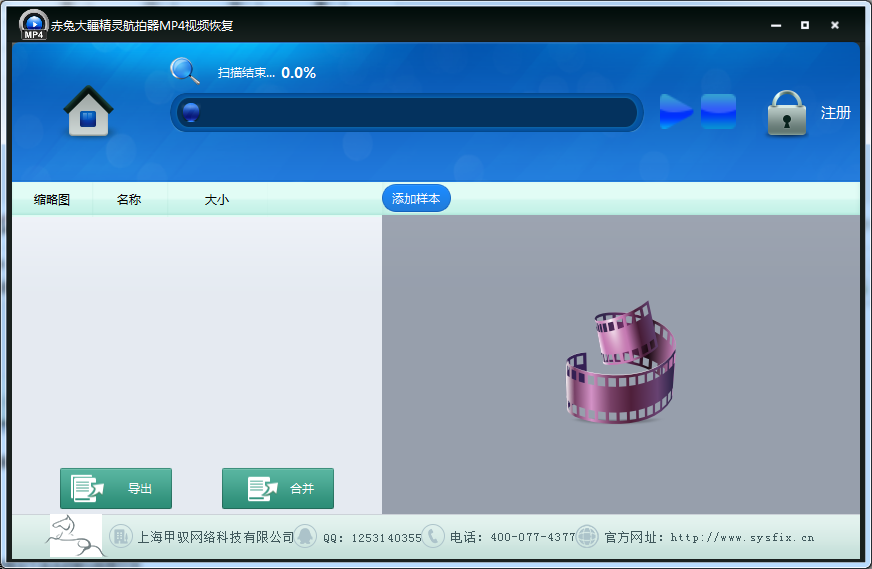Image resolution: width=872 pixels, height=569 pixels.
Task: Click the globe website icon
Action: pos(587,536)
